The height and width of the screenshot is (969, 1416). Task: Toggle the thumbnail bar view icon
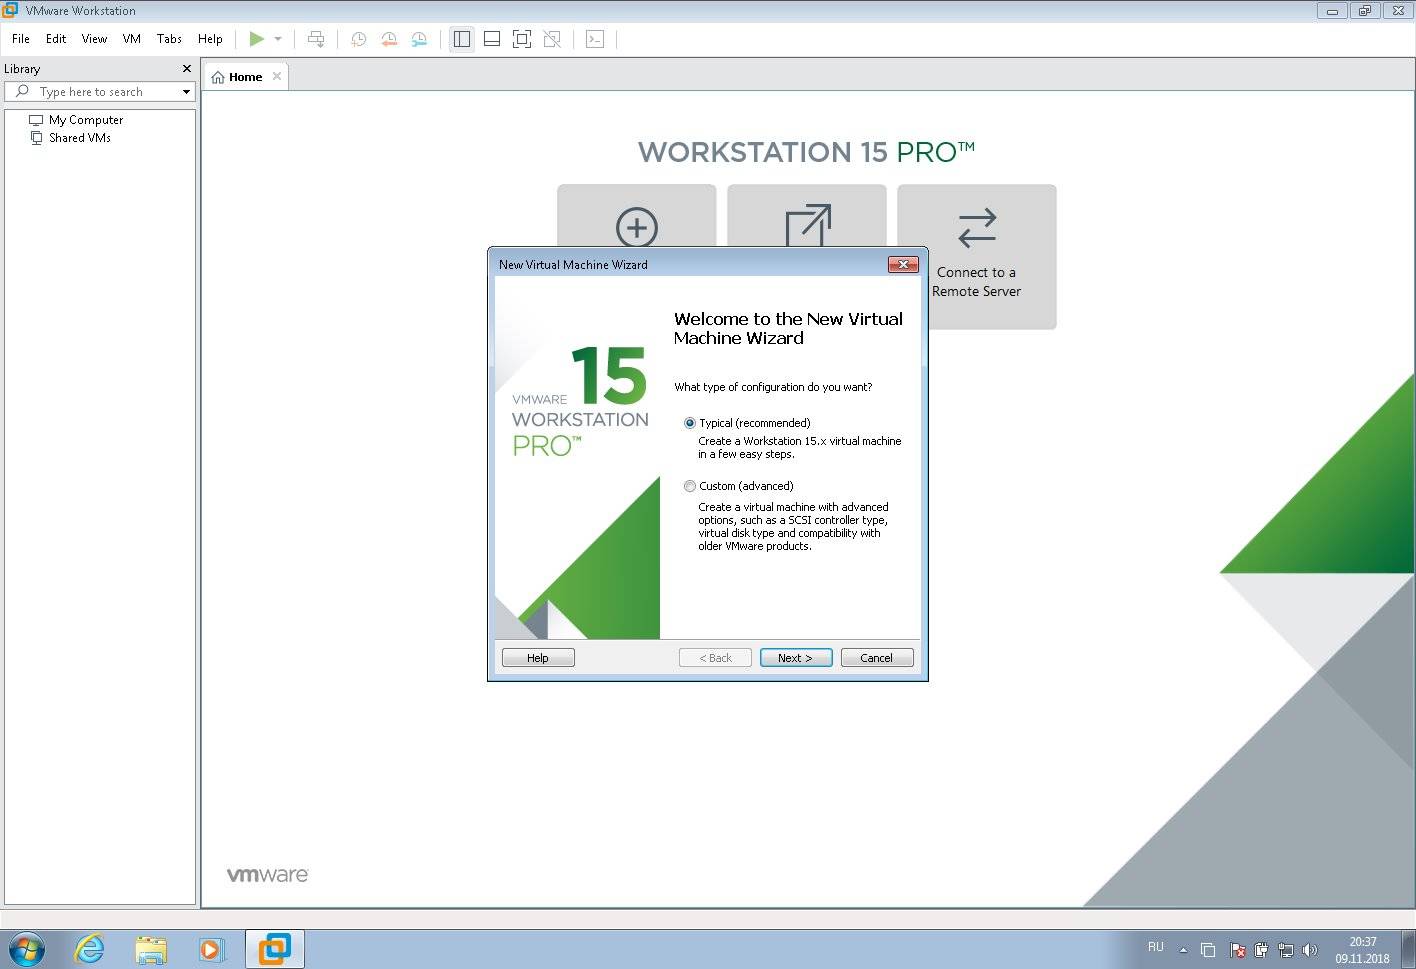tap(492, 39)
